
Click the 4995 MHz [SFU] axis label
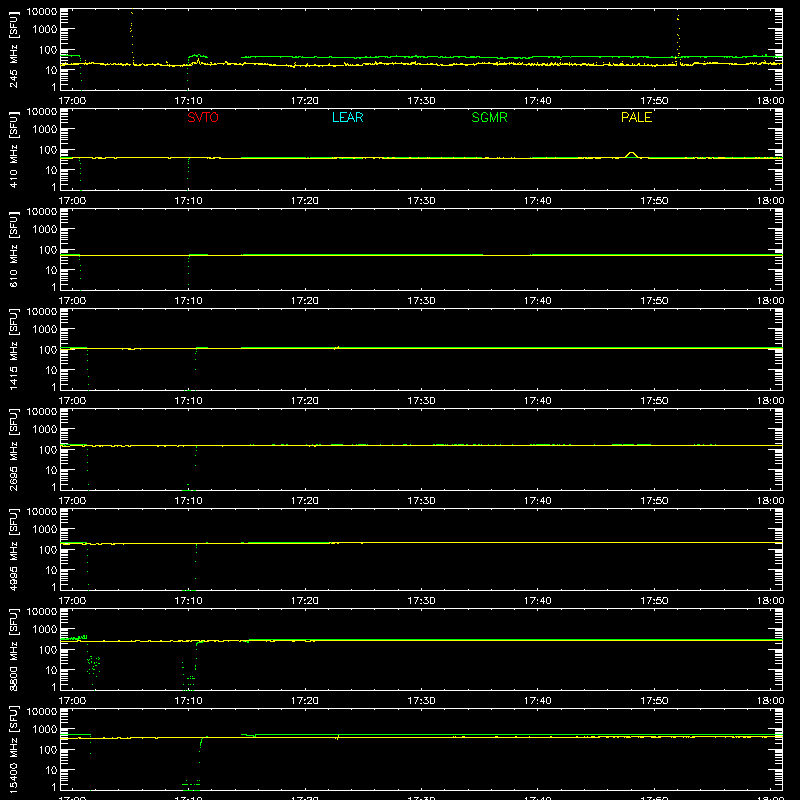[x=14, y=549]
